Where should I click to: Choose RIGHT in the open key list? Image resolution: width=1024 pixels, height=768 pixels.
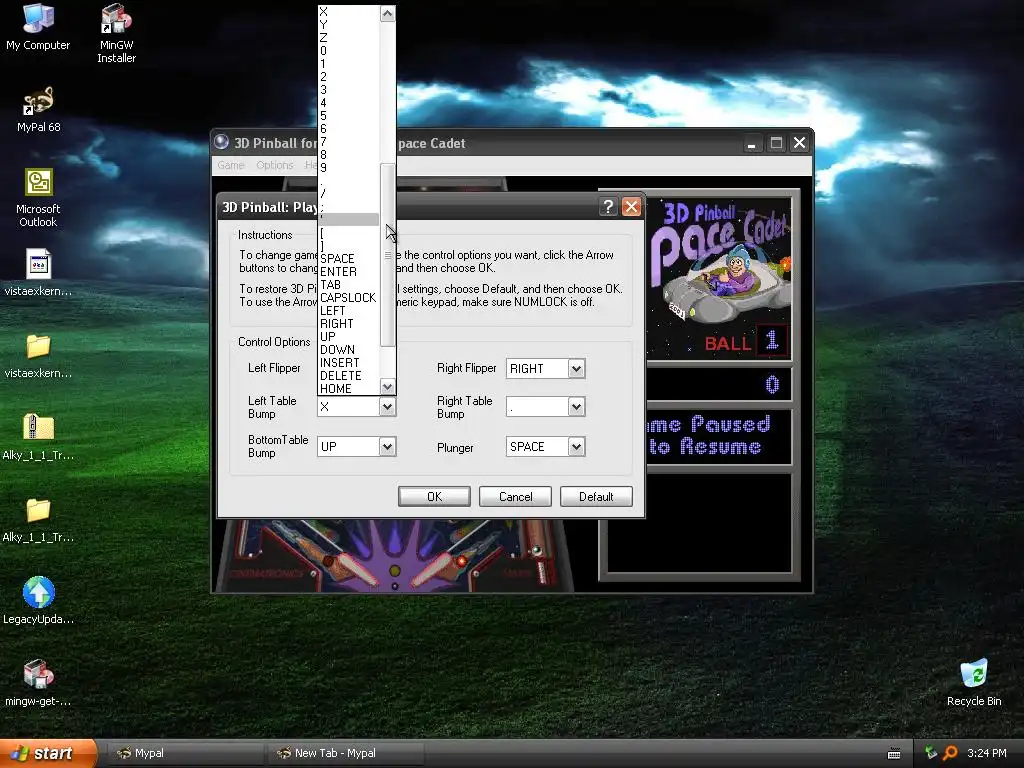(349, 324)
